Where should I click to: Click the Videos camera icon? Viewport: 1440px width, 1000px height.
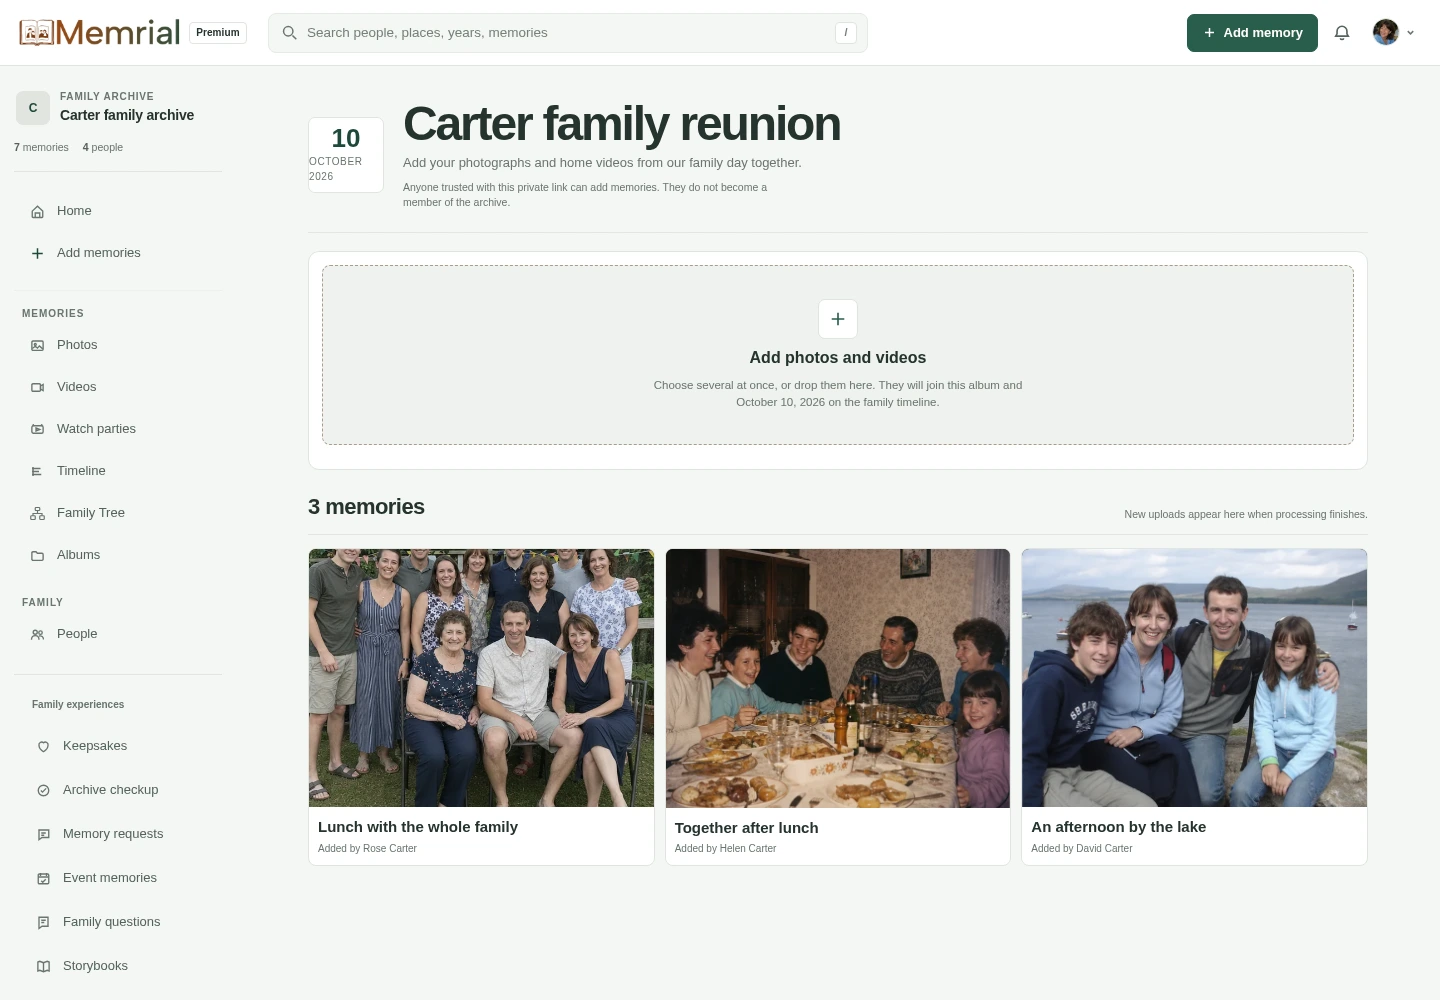coord(38,387)
